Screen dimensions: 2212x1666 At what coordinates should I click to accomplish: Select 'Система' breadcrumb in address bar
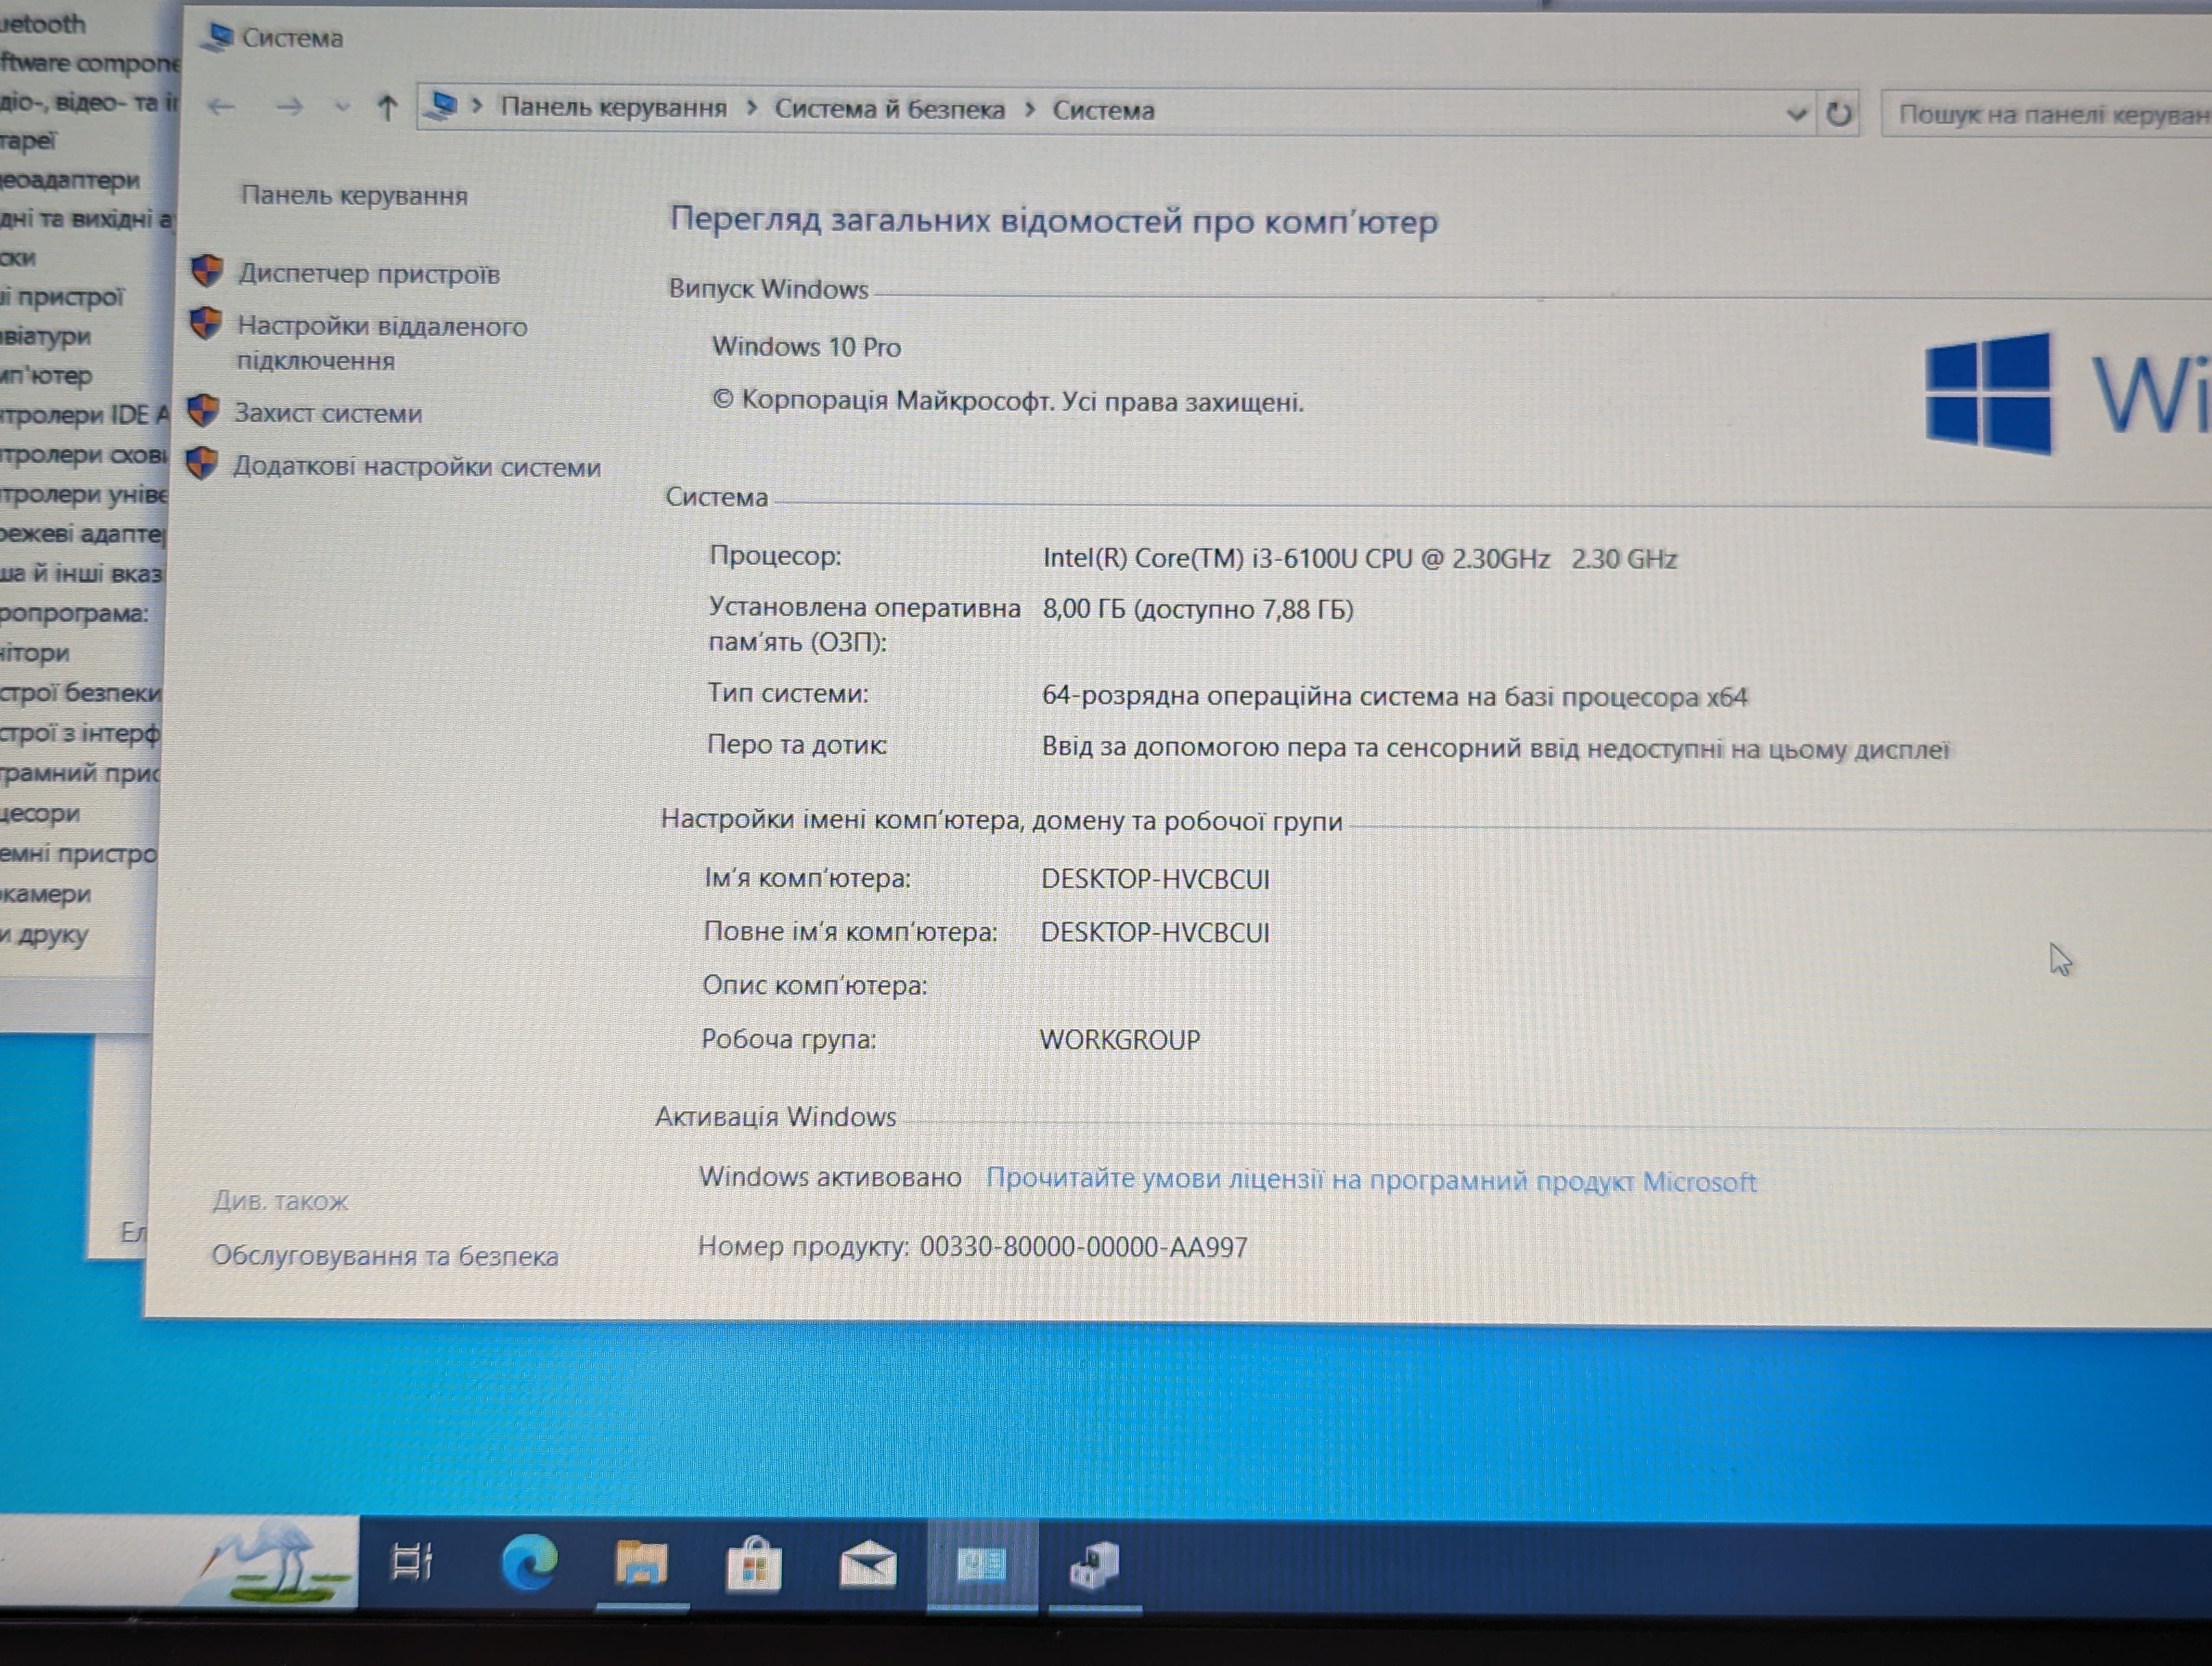tap(1103, 110)
